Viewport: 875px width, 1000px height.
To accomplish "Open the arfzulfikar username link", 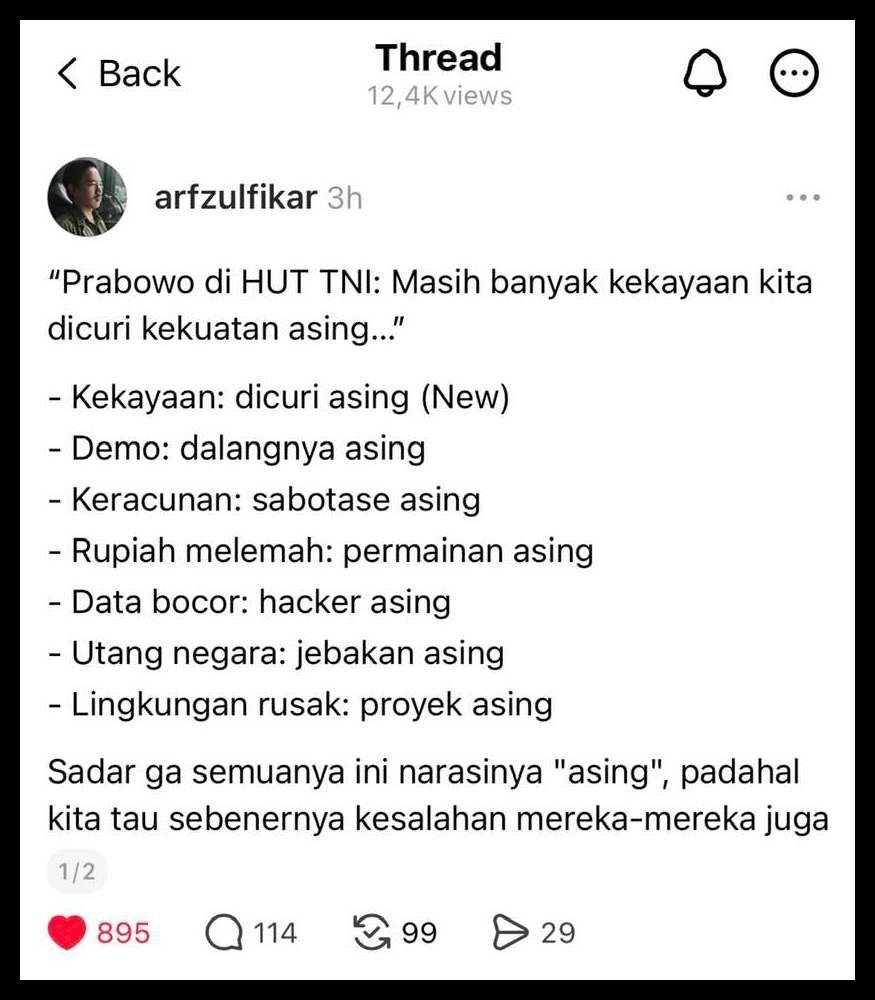I will pos(235,197).
